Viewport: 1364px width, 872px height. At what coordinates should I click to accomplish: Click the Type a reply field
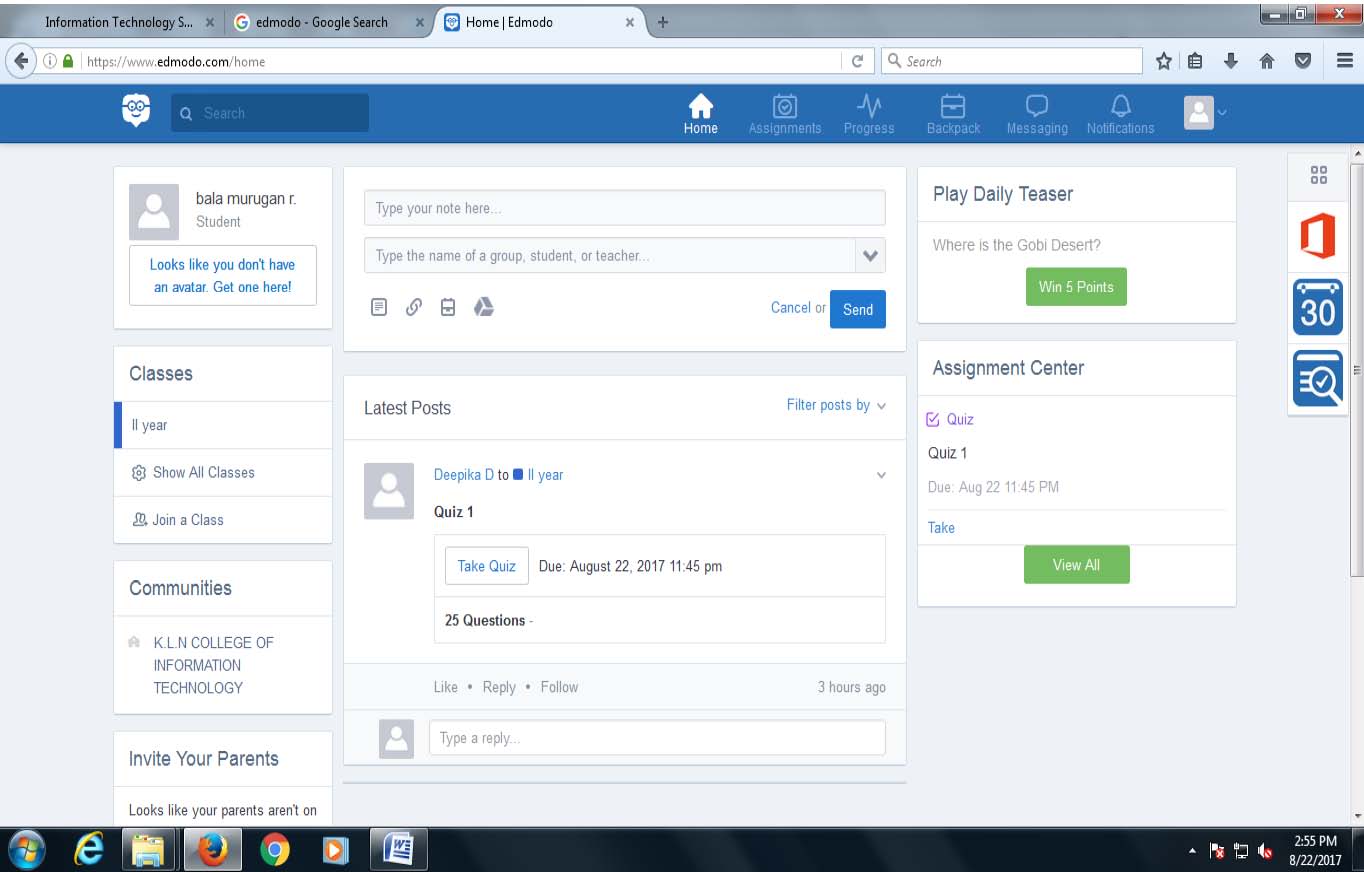(x=657, y=738)
